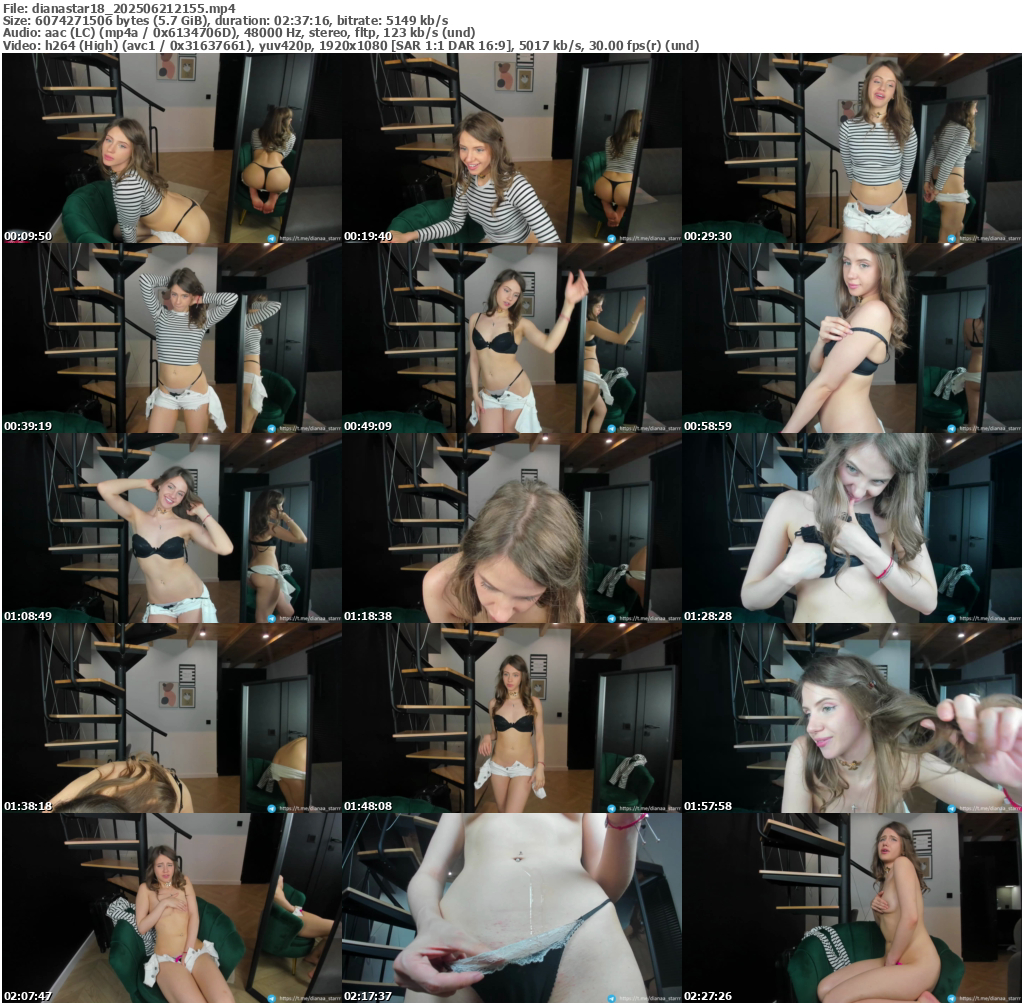Select the frame labeled 01:57:58
The height and width of the screenshot is (1003, 1024).
pyautogui.click(x=851, y=718)
